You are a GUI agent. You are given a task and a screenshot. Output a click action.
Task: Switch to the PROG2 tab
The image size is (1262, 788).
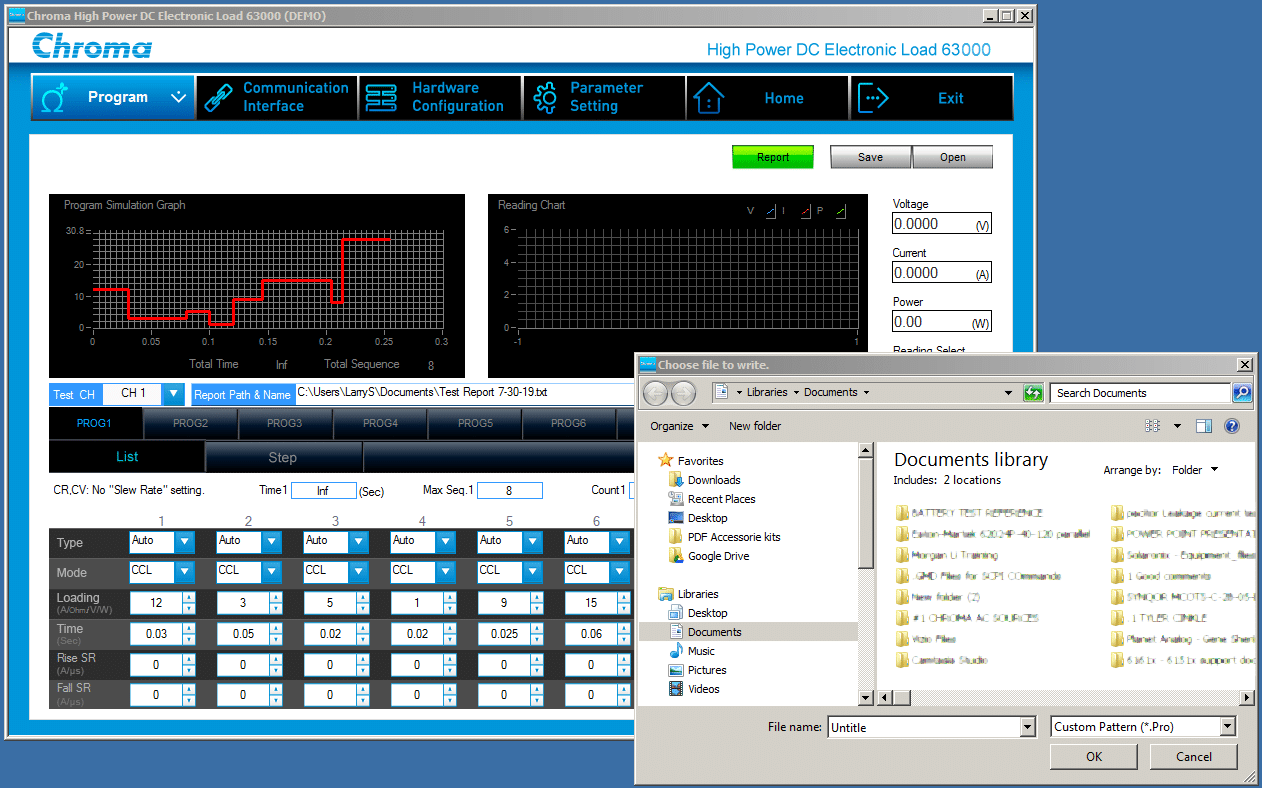click(x=190, y=423)
